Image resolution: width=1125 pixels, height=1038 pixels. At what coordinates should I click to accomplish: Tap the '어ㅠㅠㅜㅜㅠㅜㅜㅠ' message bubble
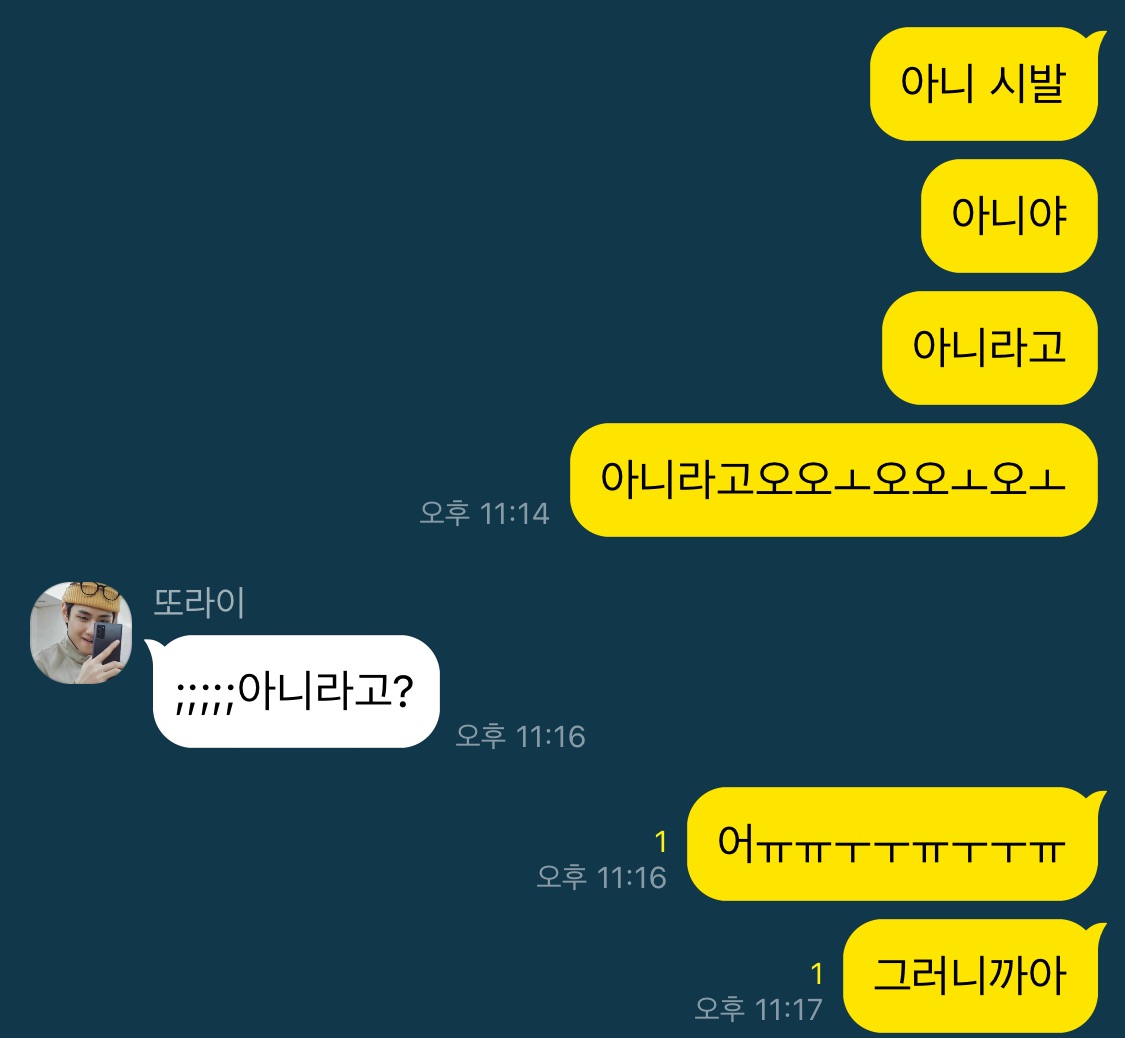(x=892, y=844)
